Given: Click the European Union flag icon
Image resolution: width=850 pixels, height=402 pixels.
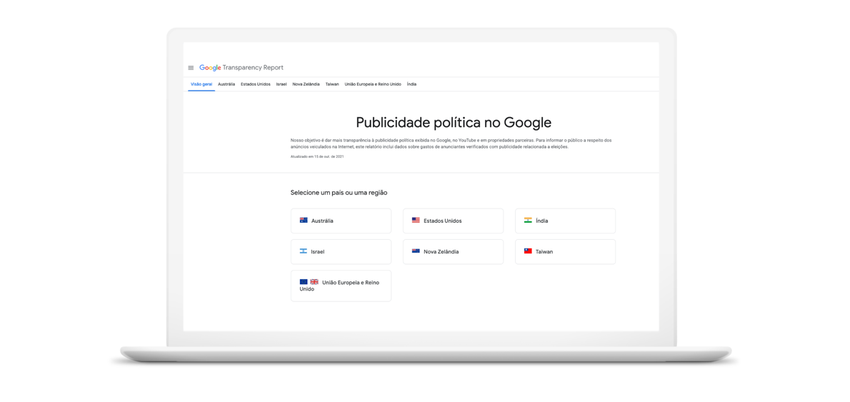Looking at the screenshot, I should [x=304, y=282].
